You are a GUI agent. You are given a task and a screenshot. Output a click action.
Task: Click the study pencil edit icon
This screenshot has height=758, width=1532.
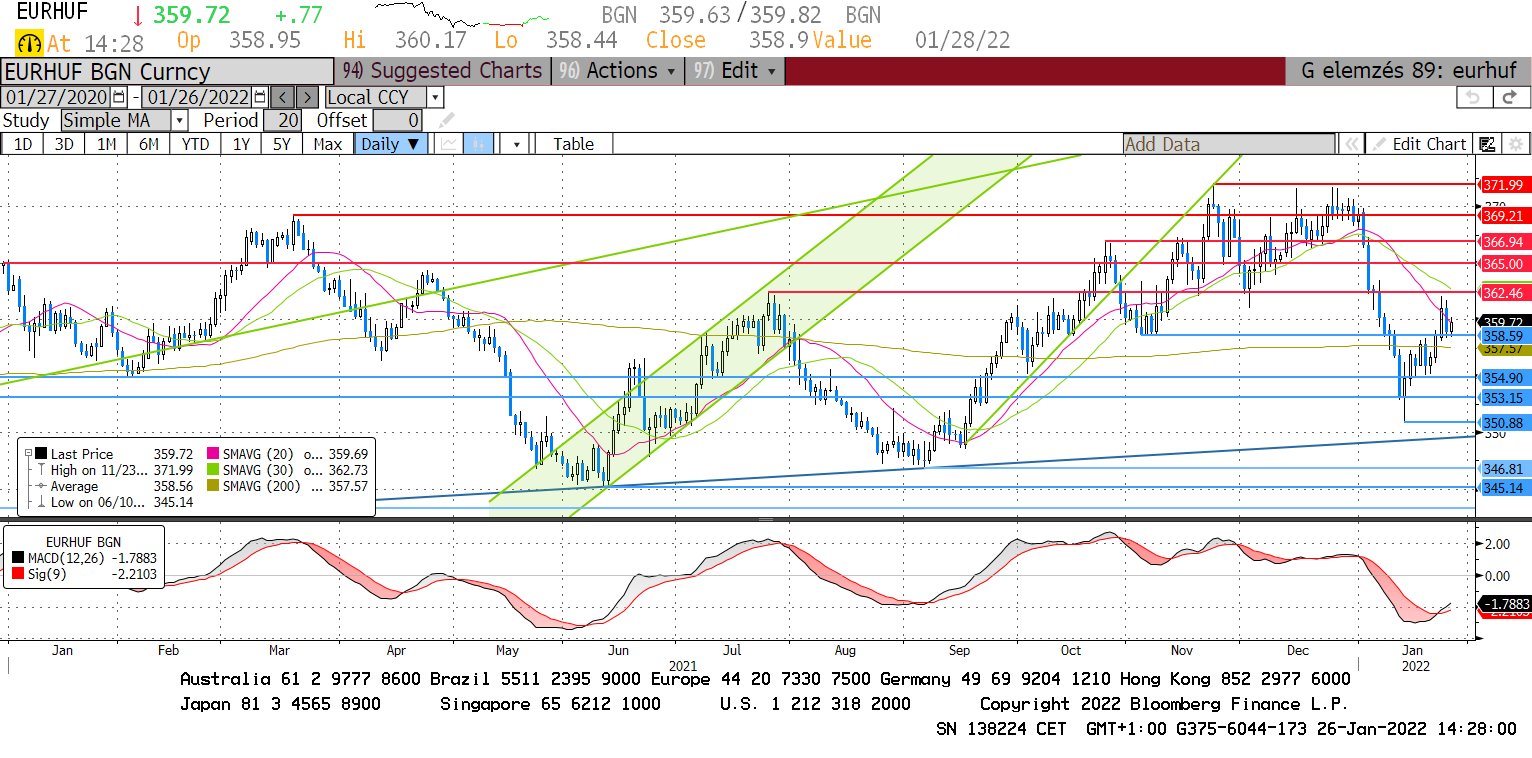(446, 120)
